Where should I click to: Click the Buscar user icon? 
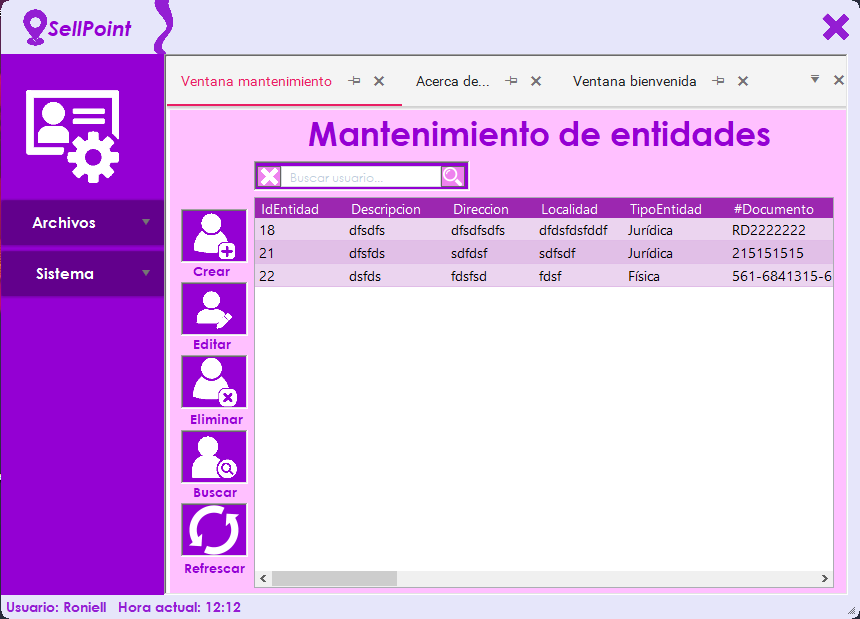(214, 457)
